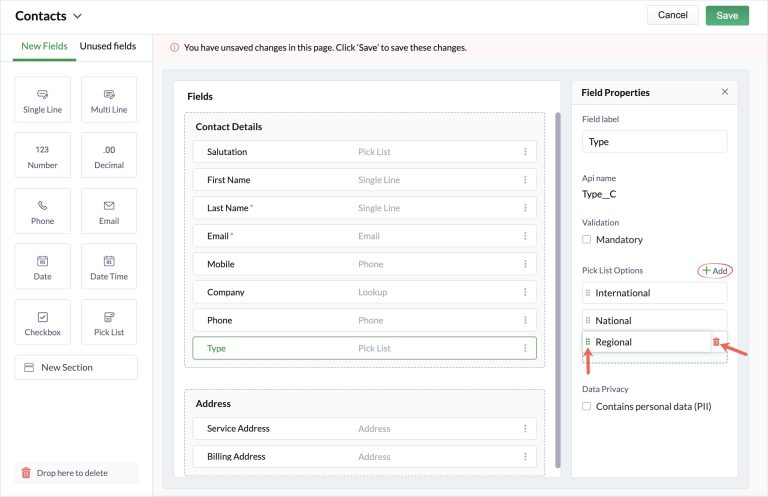Click drag handle of International option
Viewport: 768px width, 497px height.
pos(588,293)
